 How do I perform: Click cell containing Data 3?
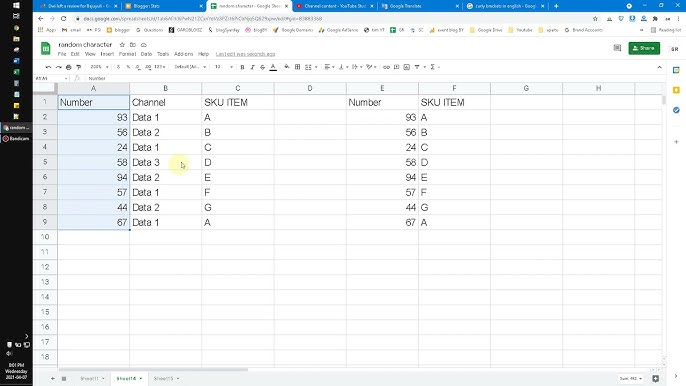coord(165,162)
